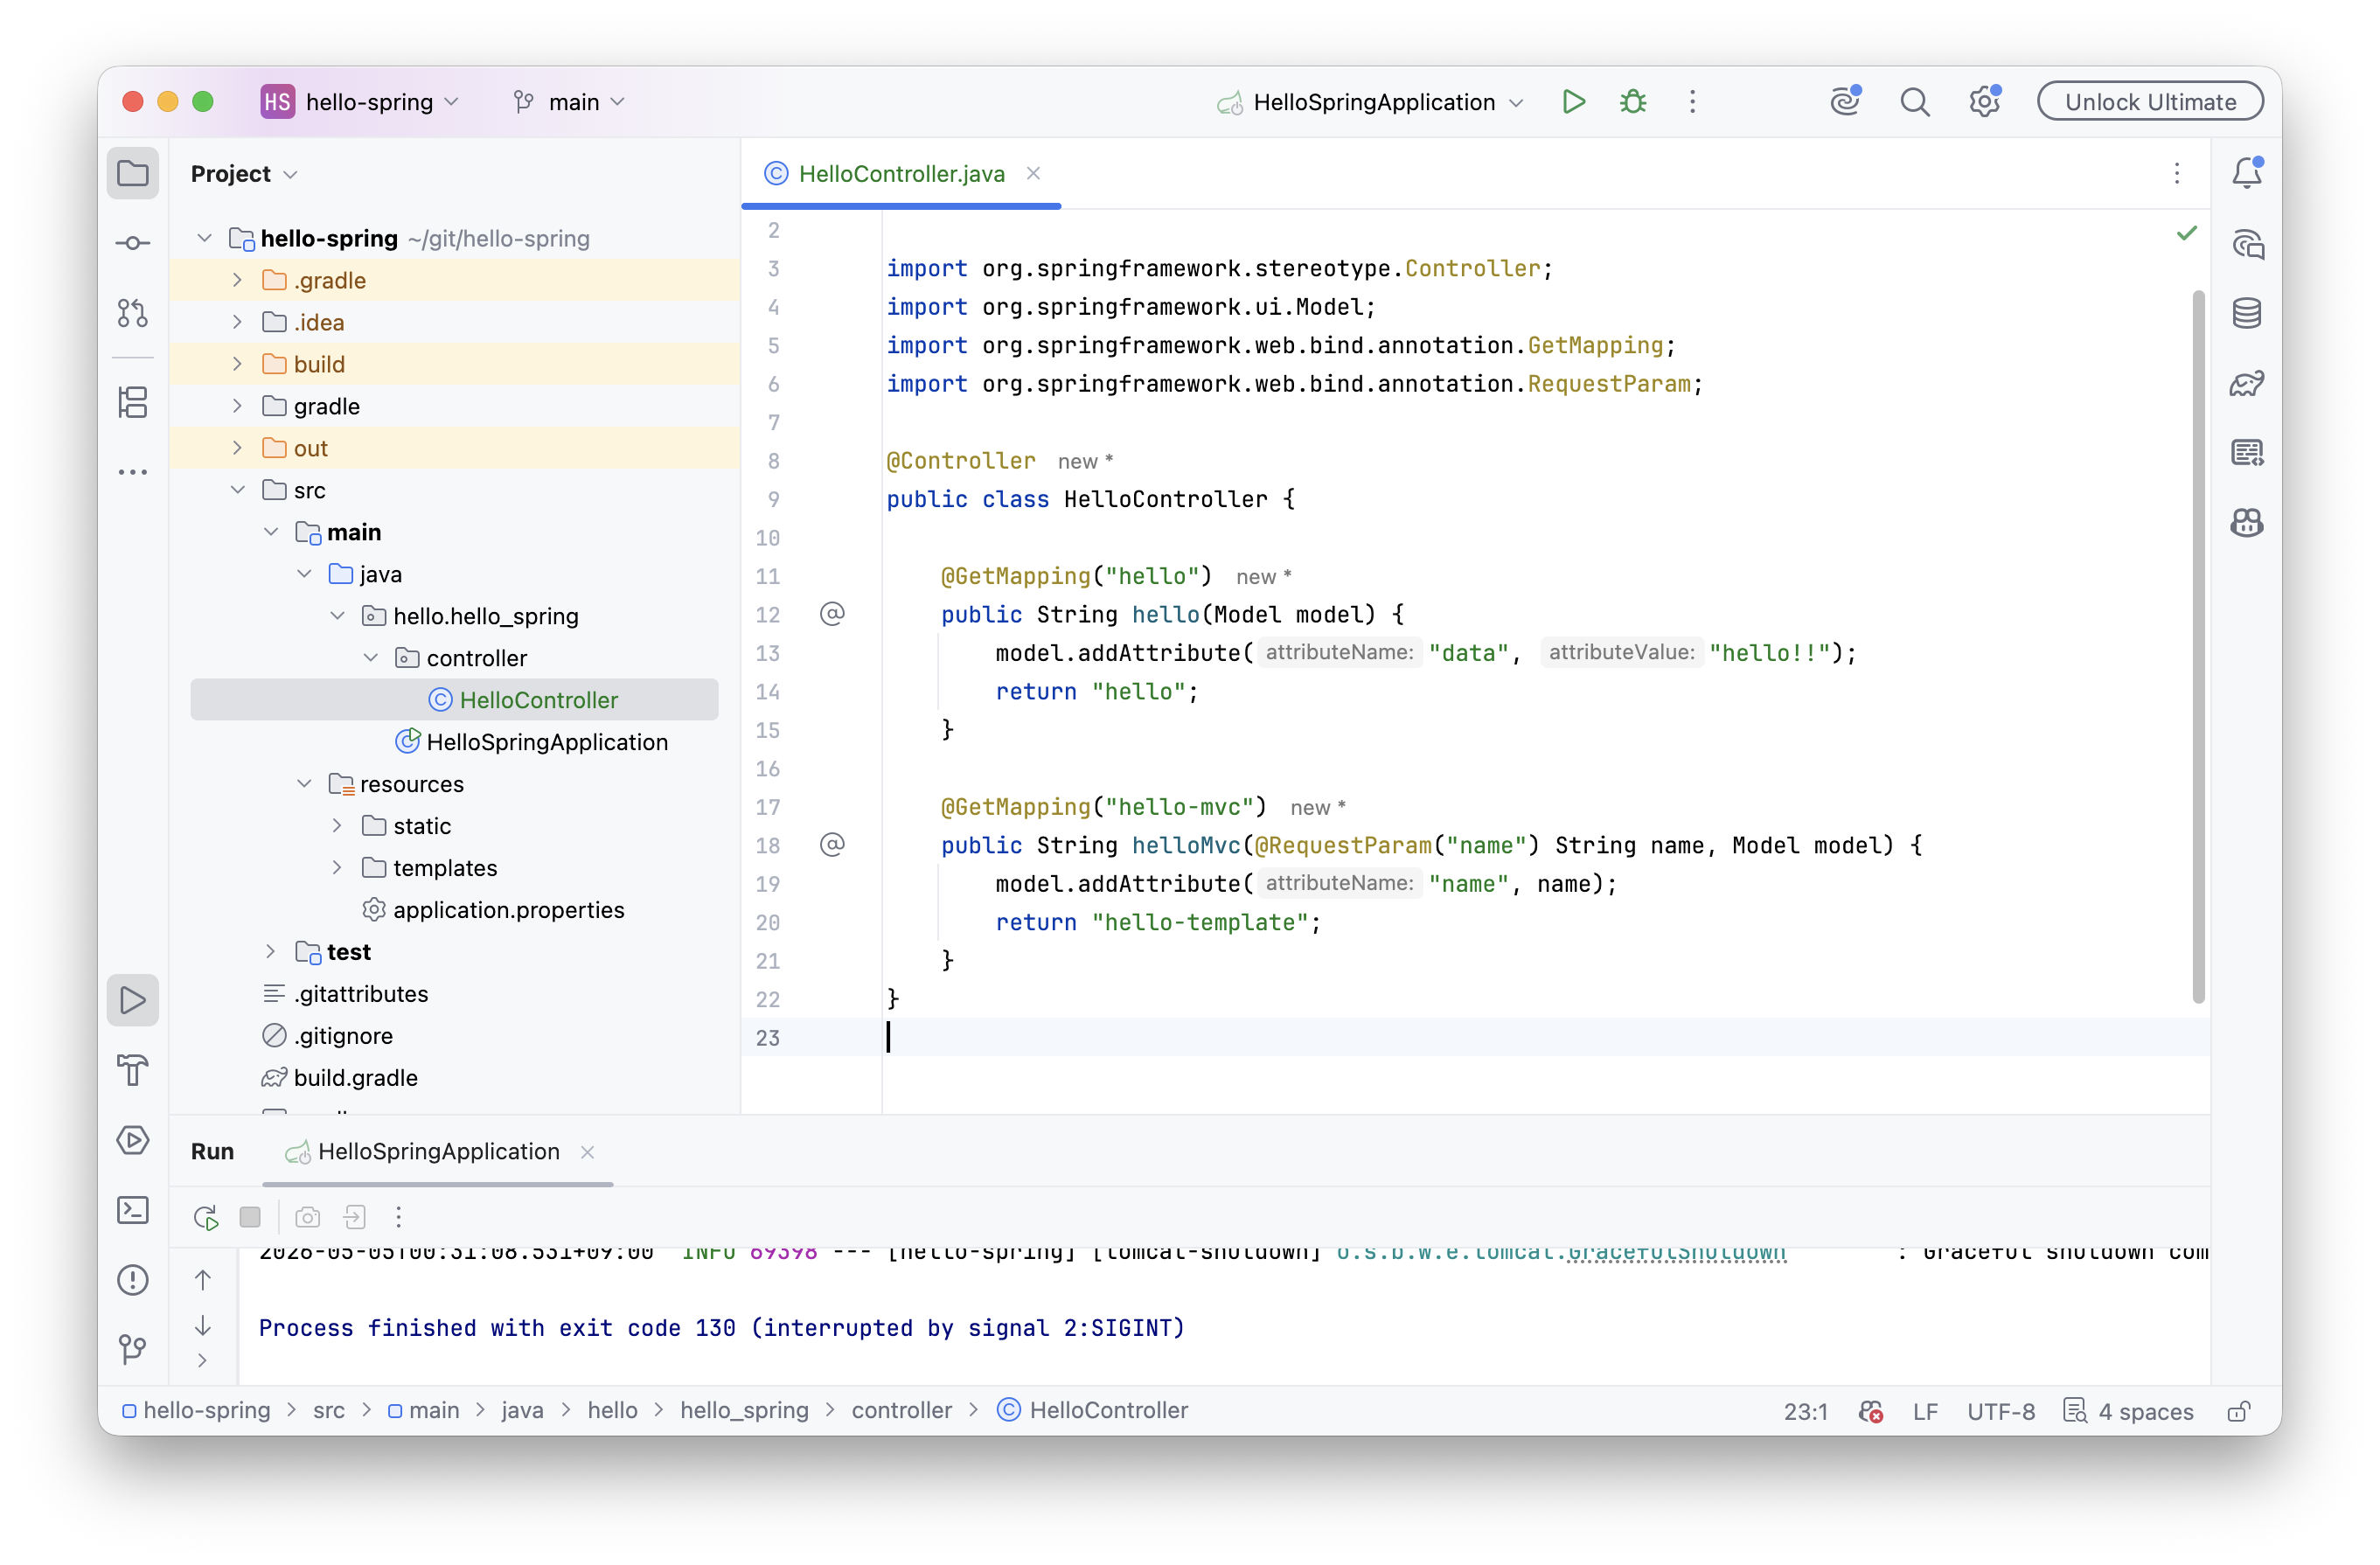Debug HelloSpringApplication with the bug icon

(1633, 102)
